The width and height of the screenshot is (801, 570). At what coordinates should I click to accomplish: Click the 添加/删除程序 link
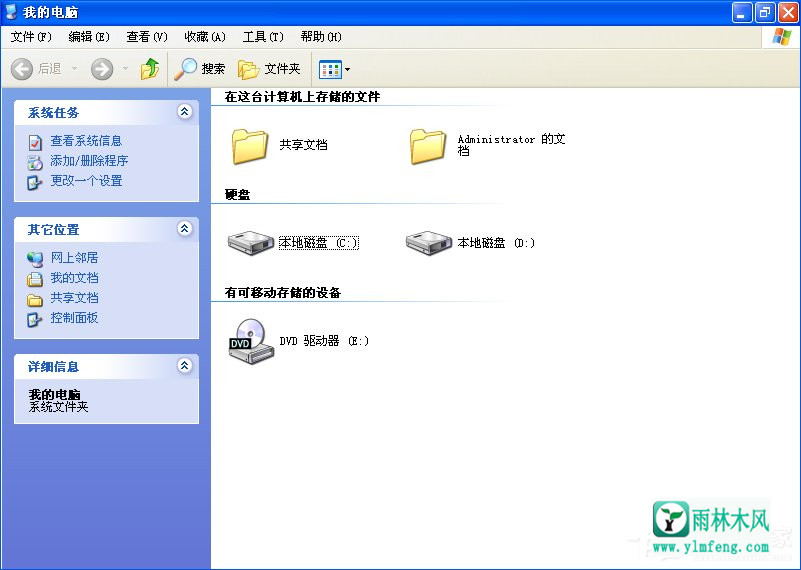(x=89, y=161)
